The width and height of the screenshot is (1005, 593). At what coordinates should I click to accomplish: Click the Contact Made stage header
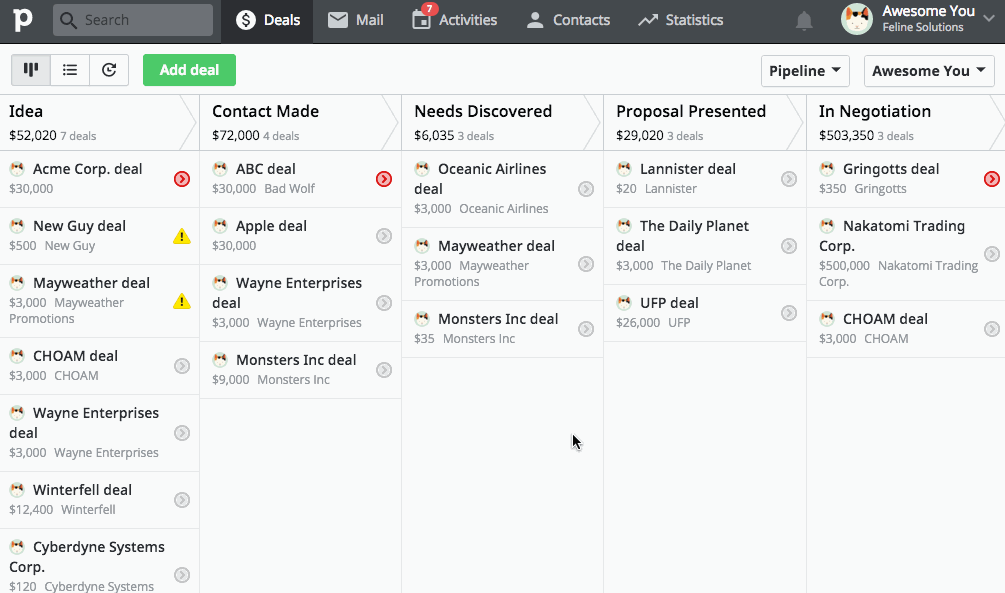[x=300, y=122]
